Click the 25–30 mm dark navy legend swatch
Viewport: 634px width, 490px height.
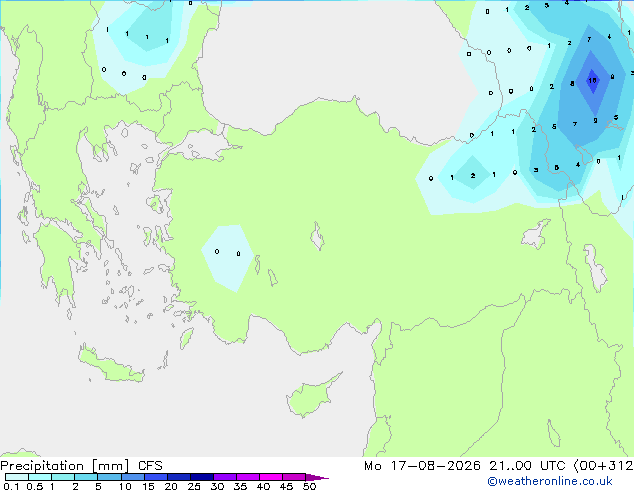point(202,477)
